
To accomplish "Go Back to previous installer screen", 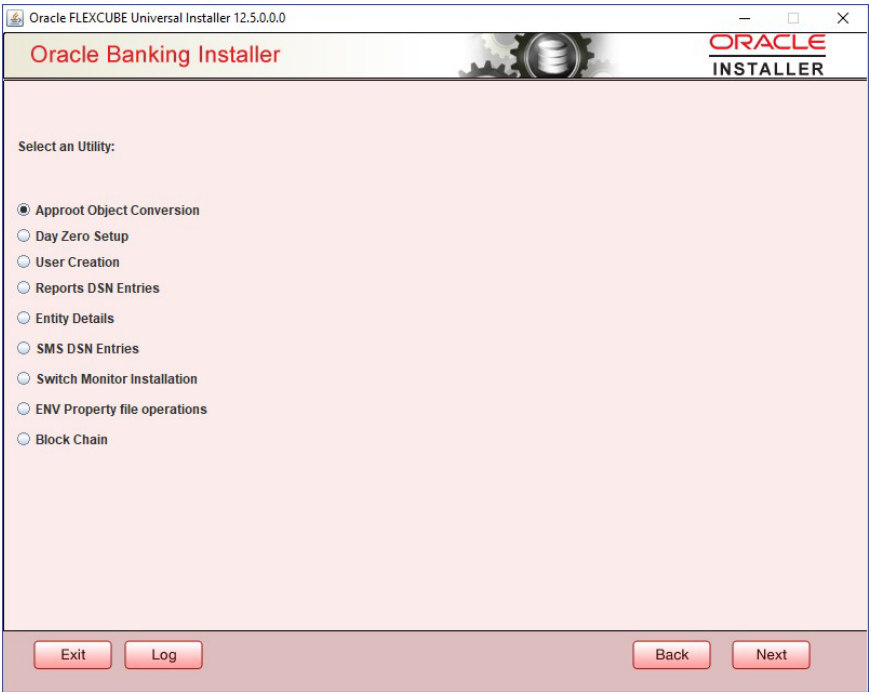I will tap(672, 655).
